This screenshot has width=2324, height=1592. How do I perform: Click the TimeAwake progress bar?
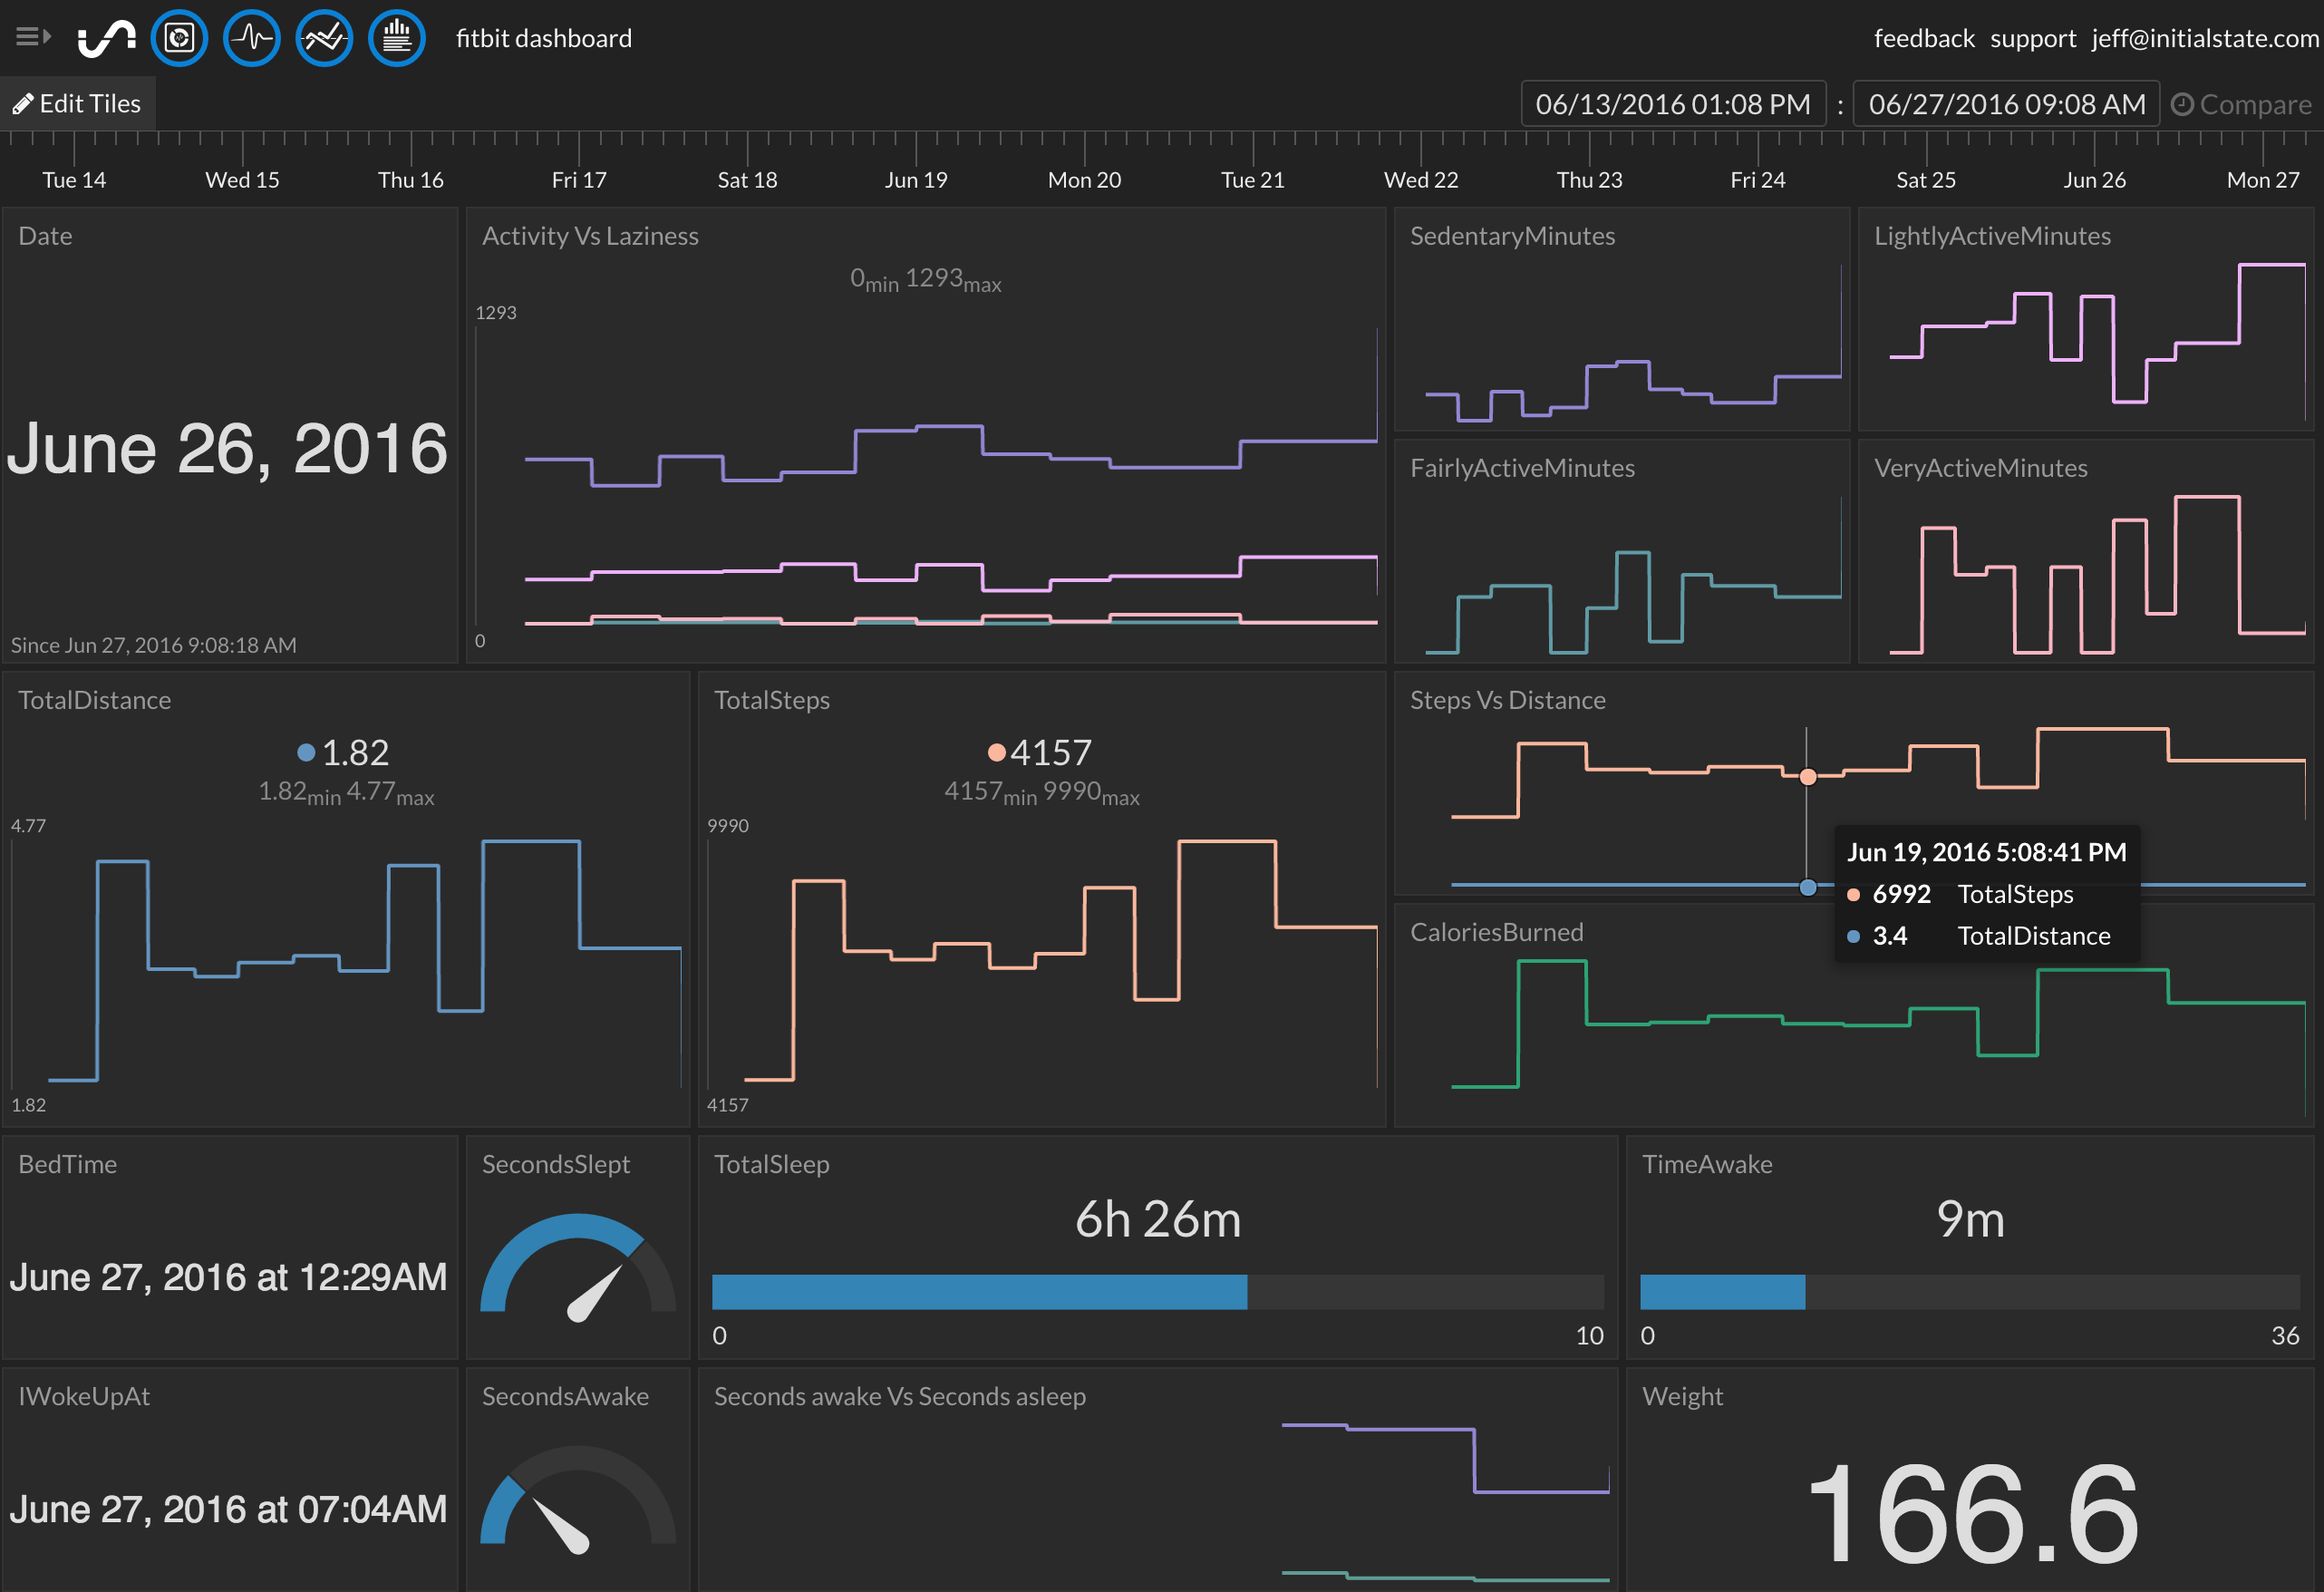1969,1291
